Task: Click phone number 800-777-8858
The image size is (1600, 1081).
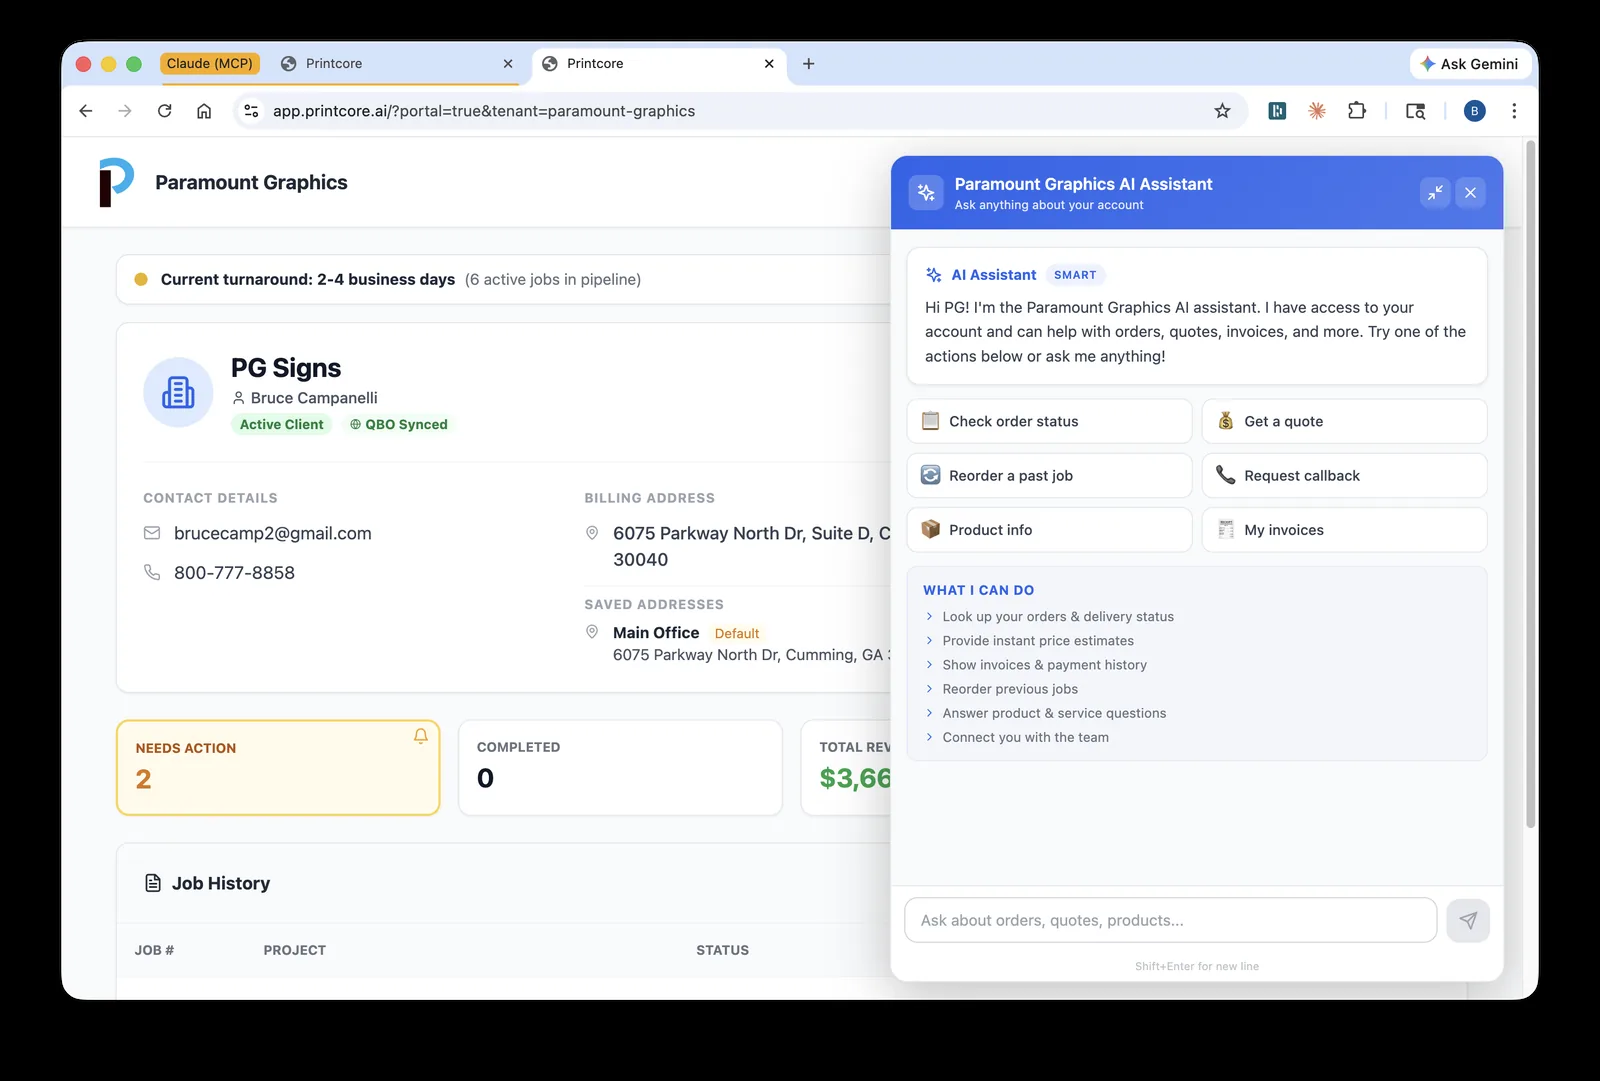Action: tap(234, 573)
